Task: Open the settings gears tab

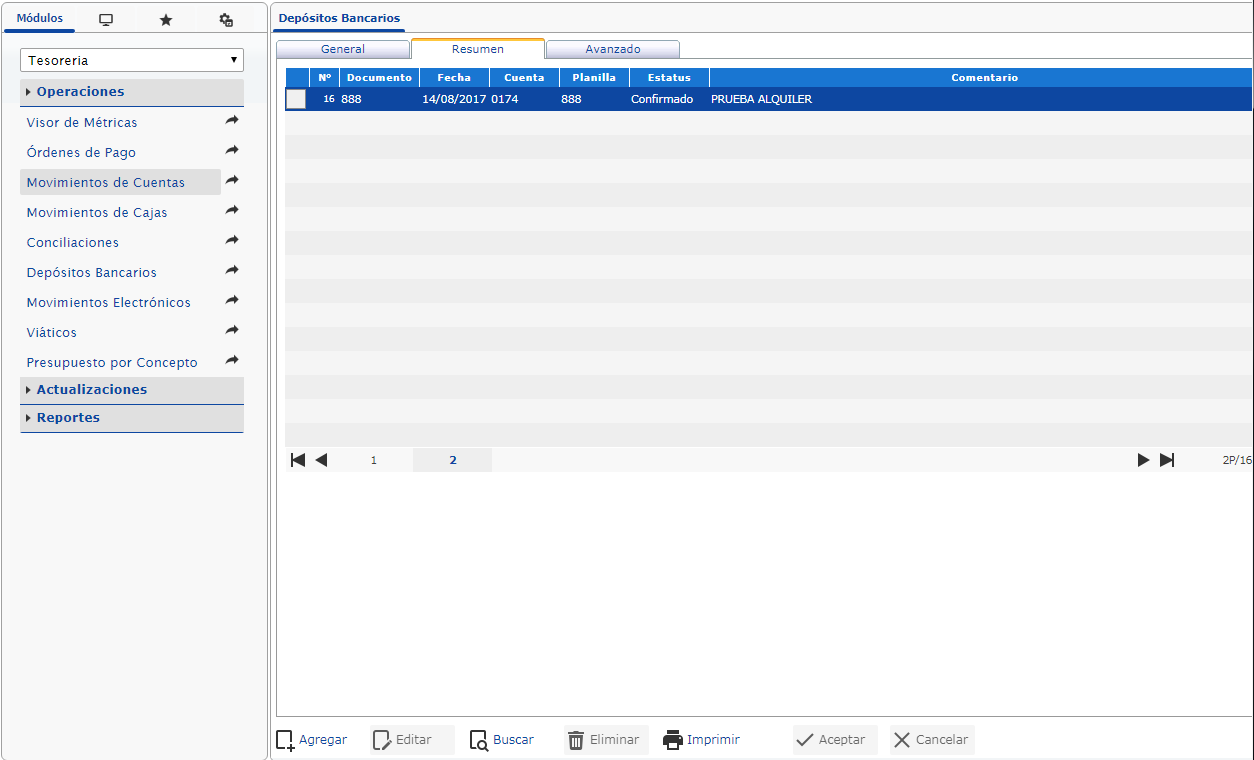Action: pyautogui.click(x=226, y=20)
